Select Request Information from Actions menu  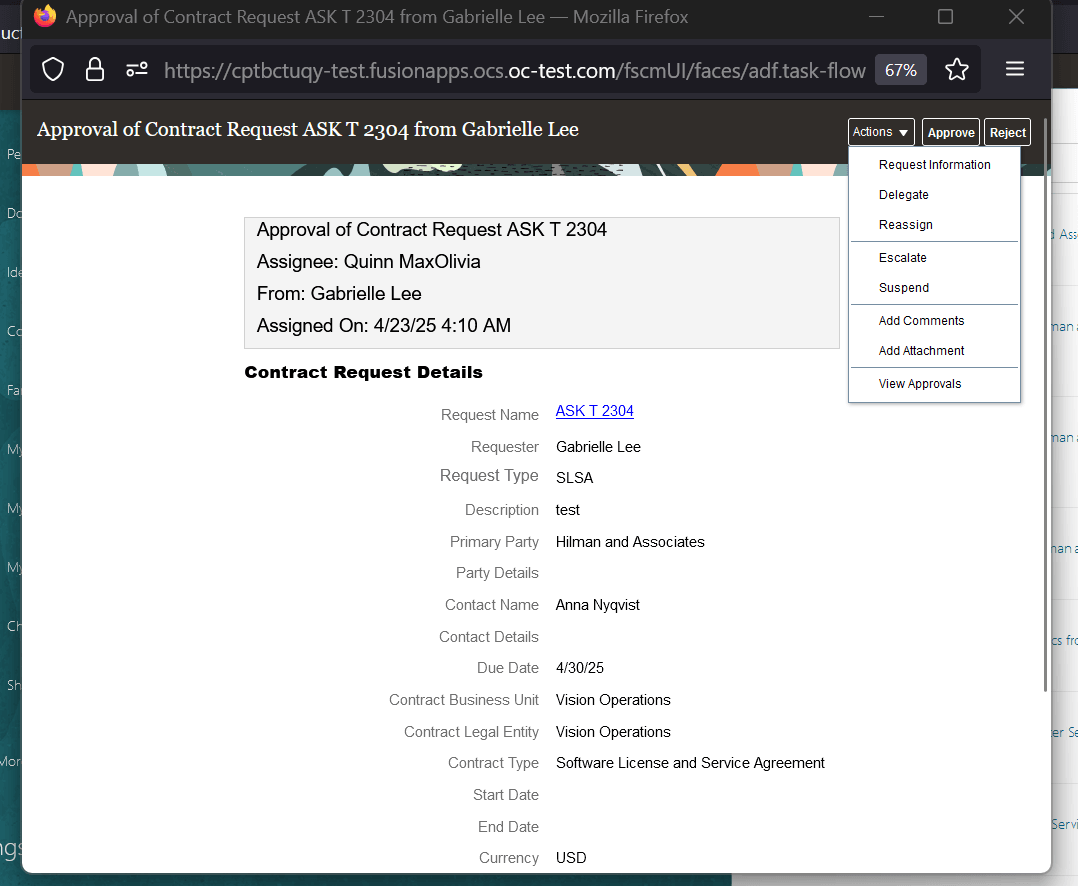pyautogui.click(x=934, y=164)
